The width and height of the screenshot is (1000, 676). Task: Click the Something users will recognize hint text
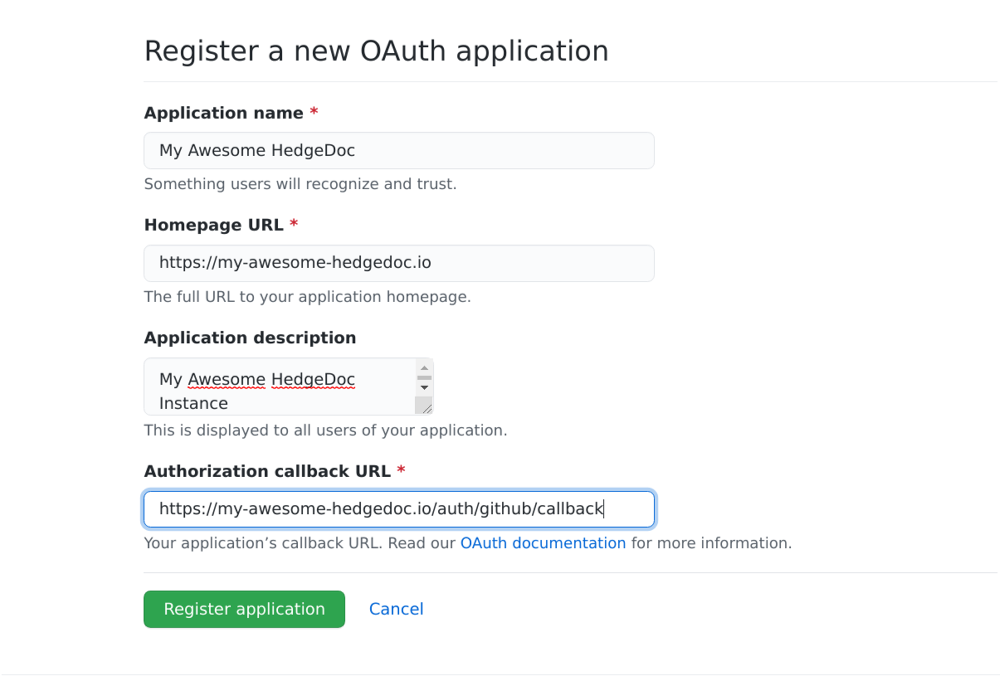point(300,183)
